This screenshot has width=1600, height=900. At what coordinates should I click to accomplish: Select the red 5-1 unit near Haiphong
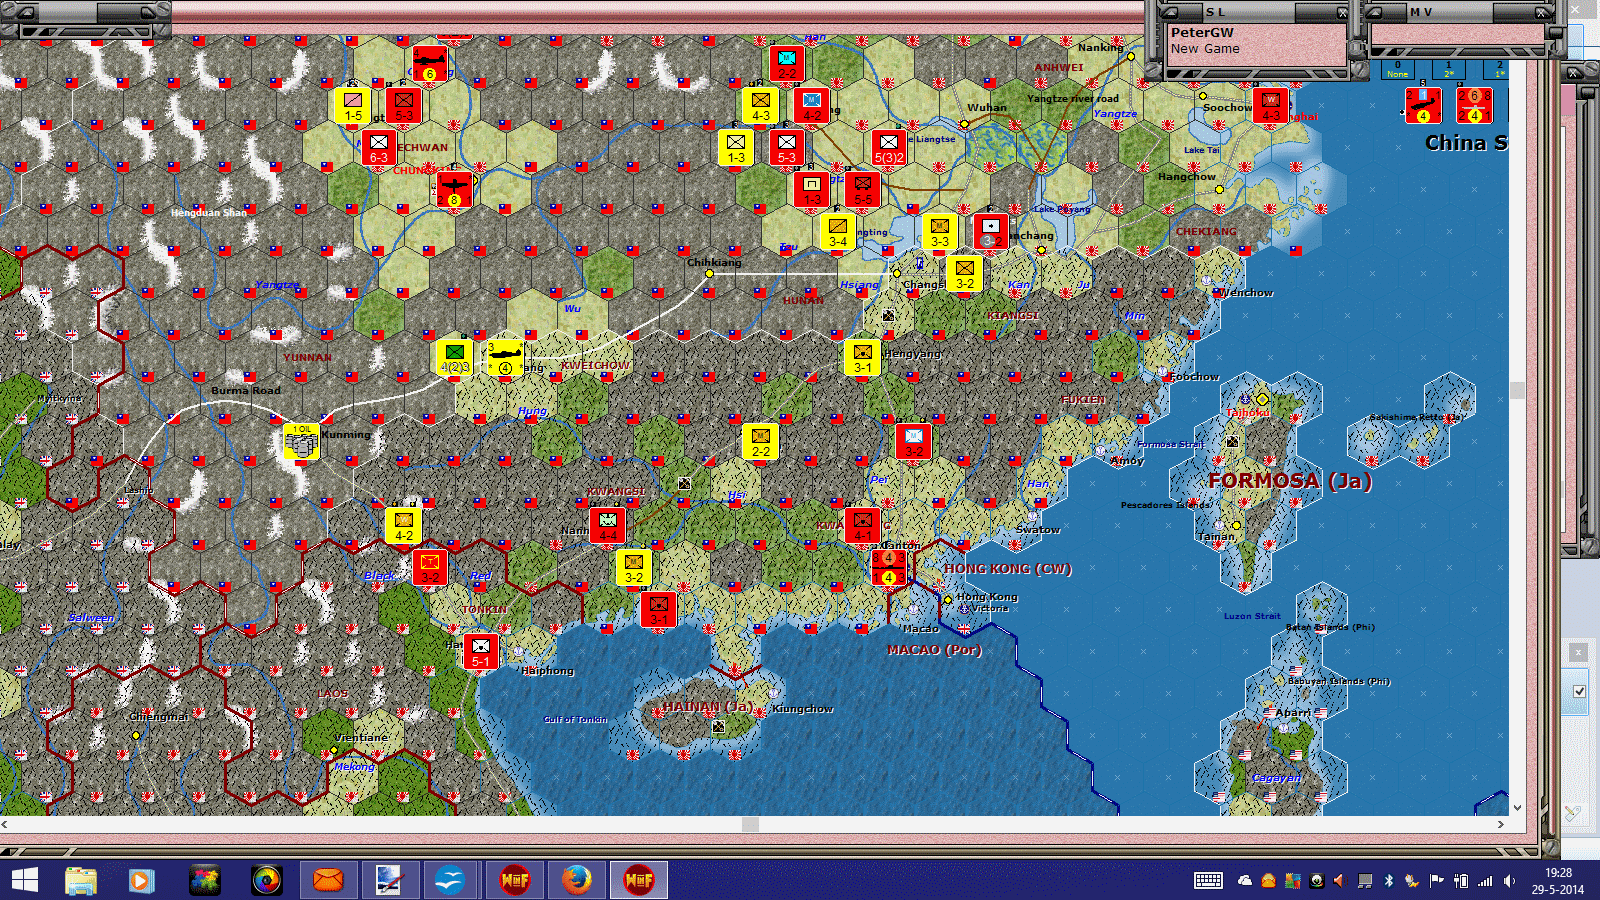[x=481, y=652]
